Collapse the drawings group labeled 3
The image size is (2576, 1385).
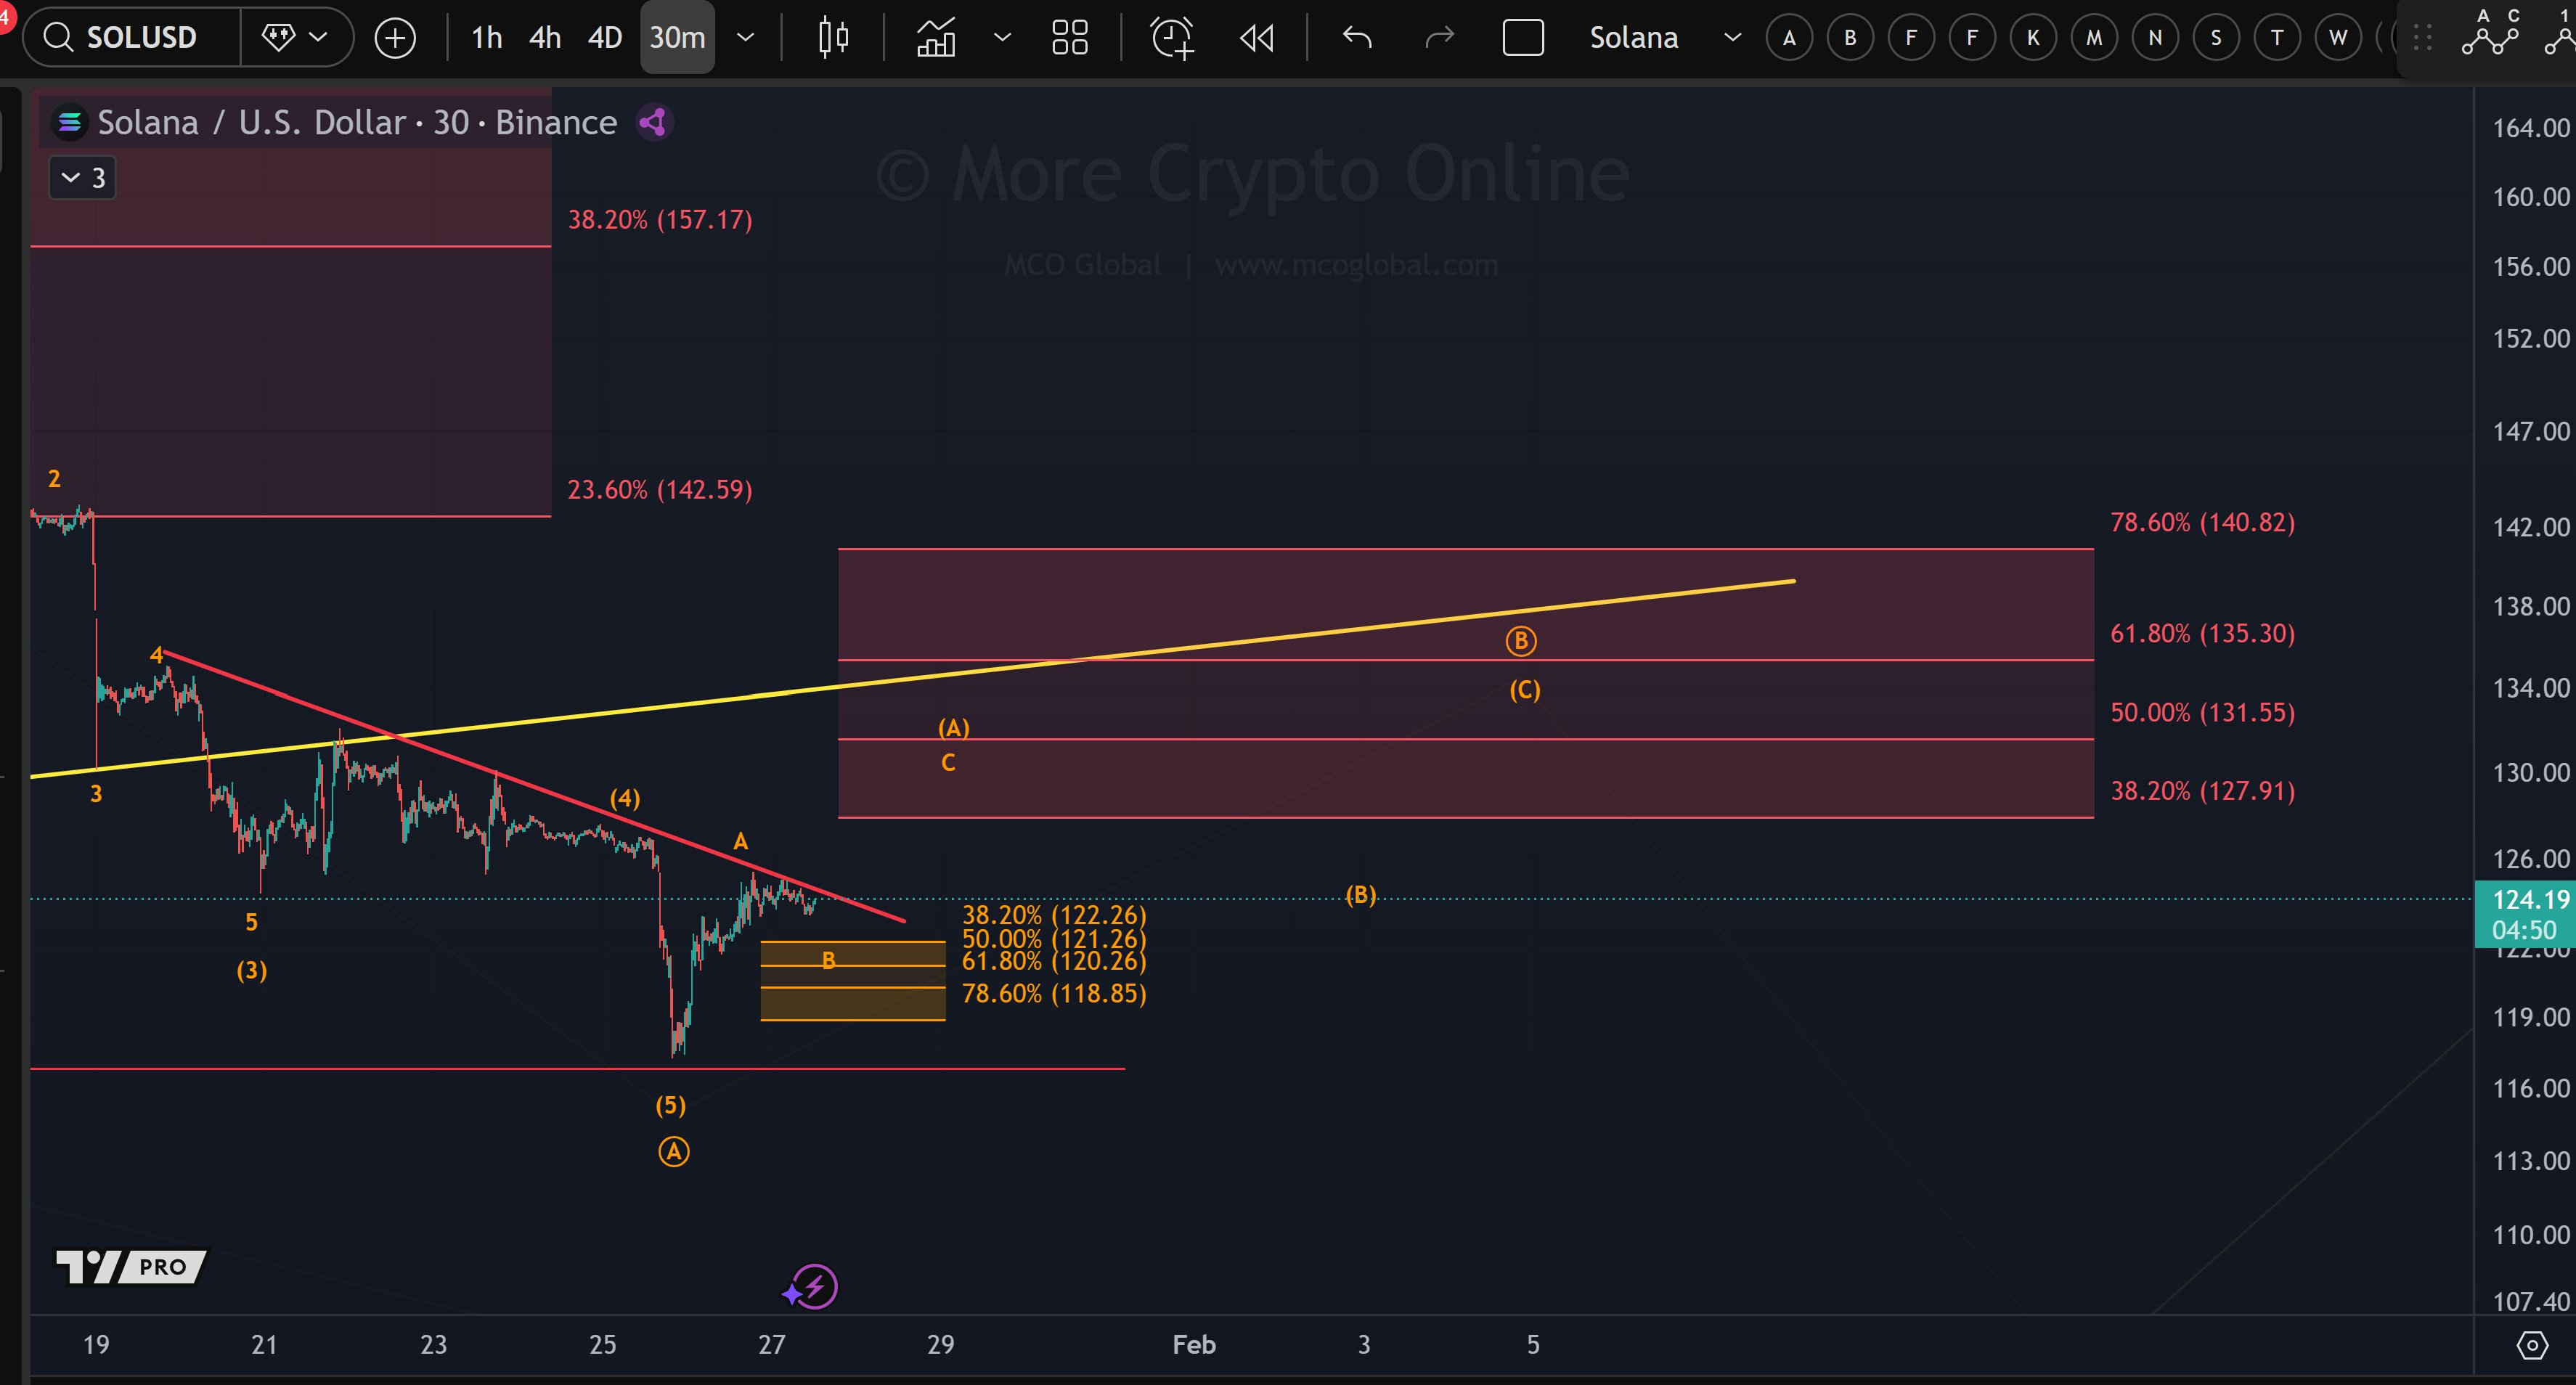tap(81, 177)
